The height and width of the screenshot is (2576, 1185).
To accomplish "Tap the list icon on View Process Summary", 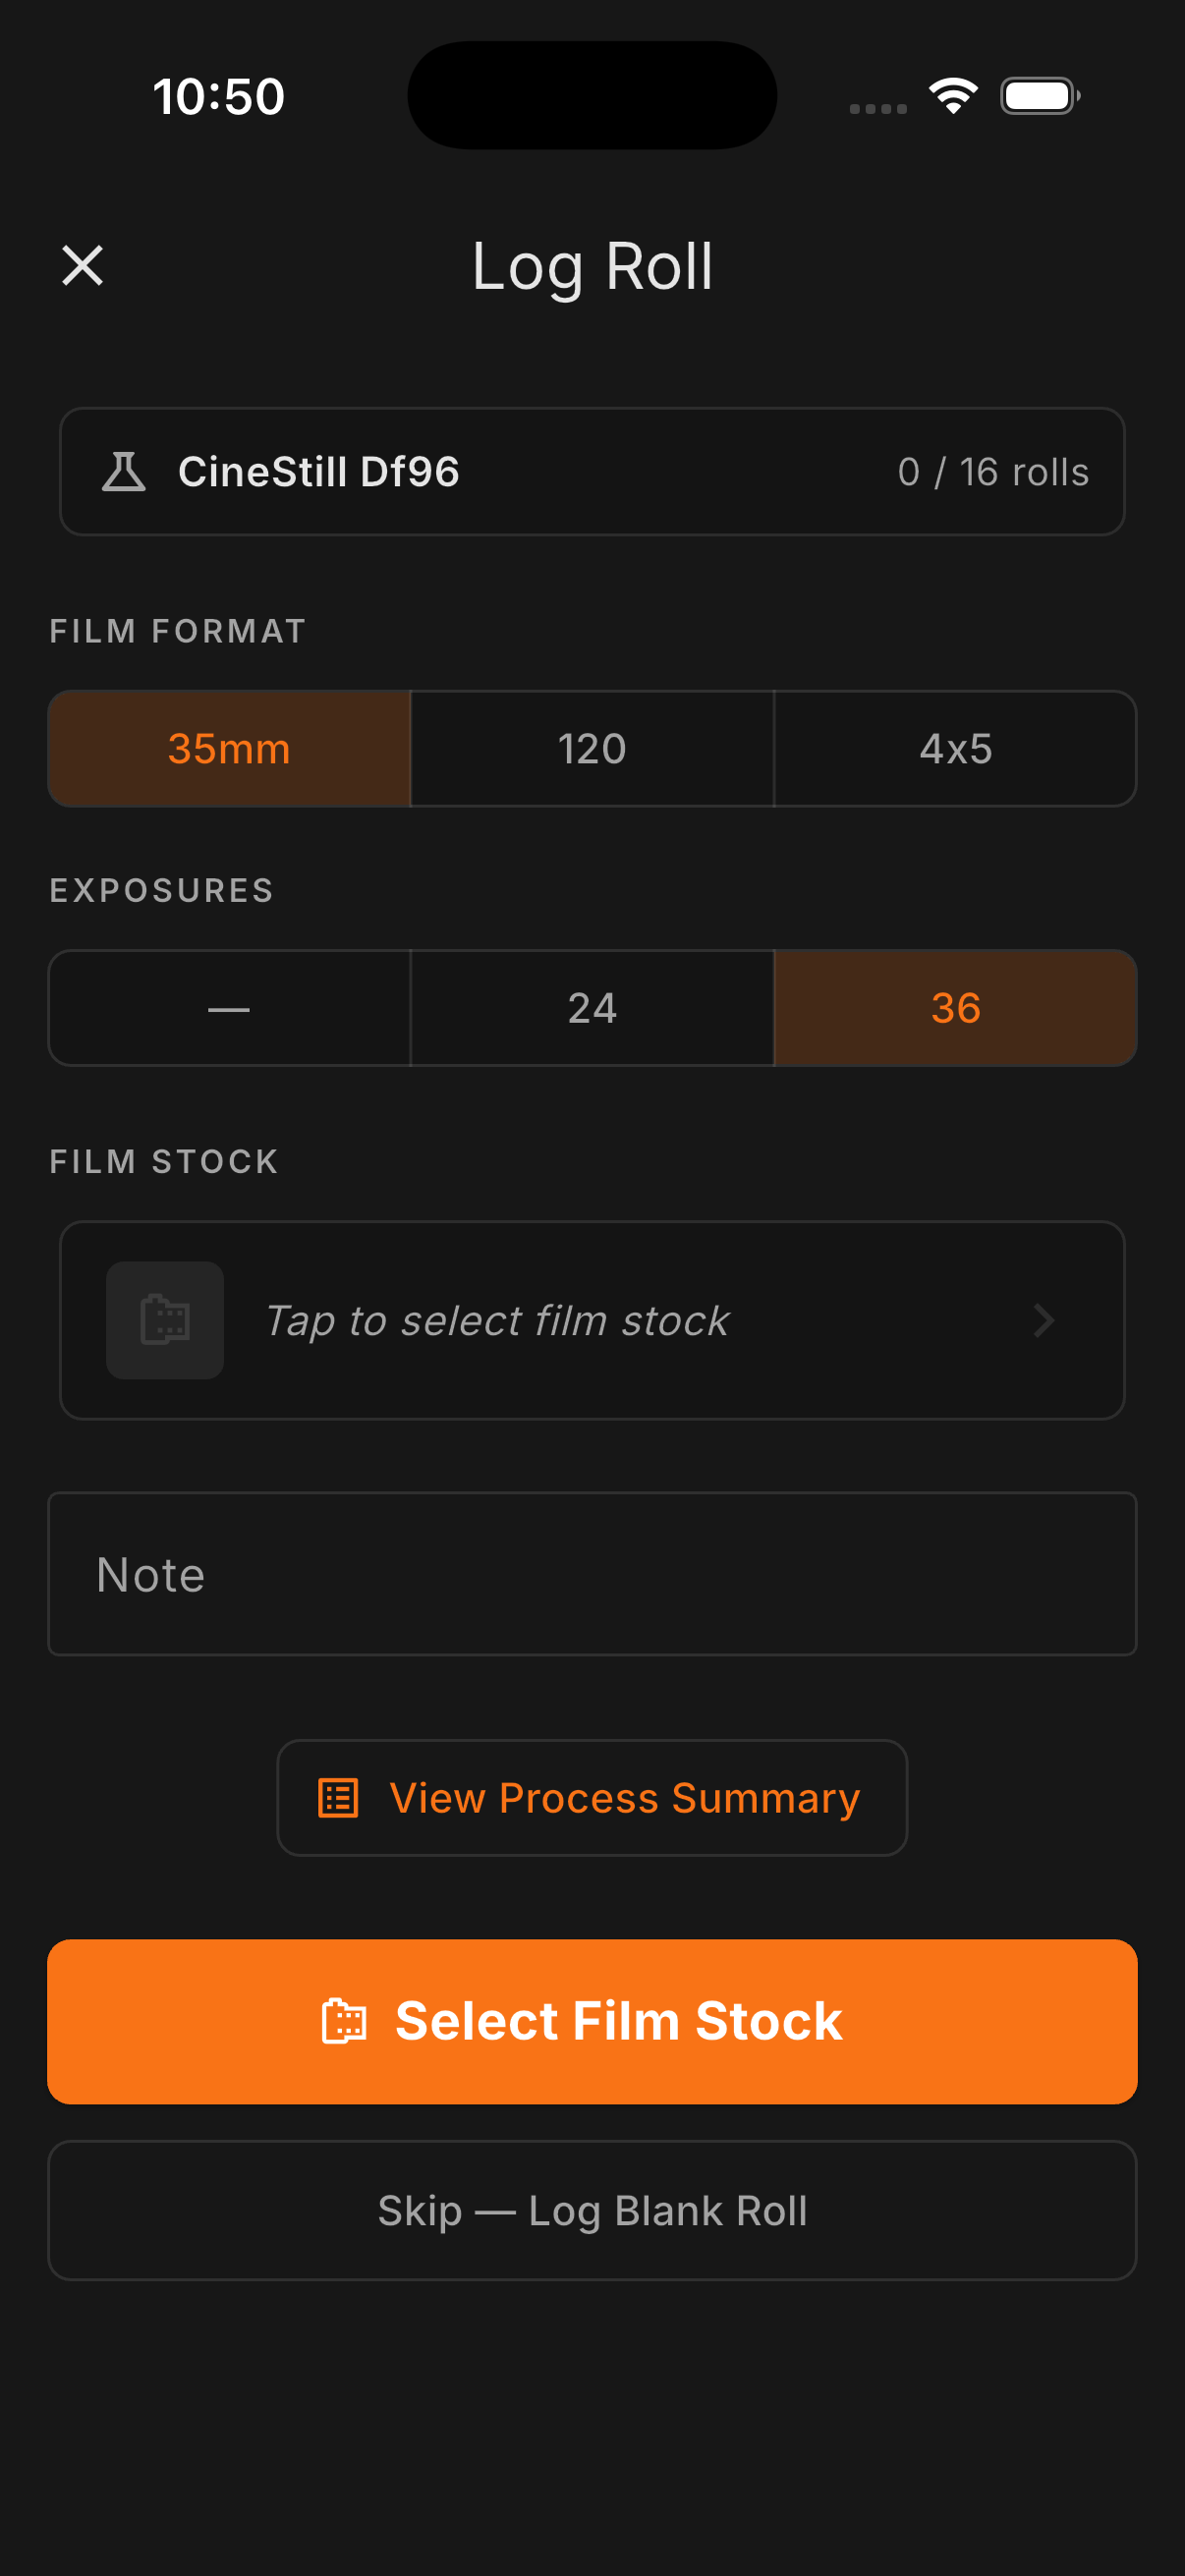I will 338,1798.
